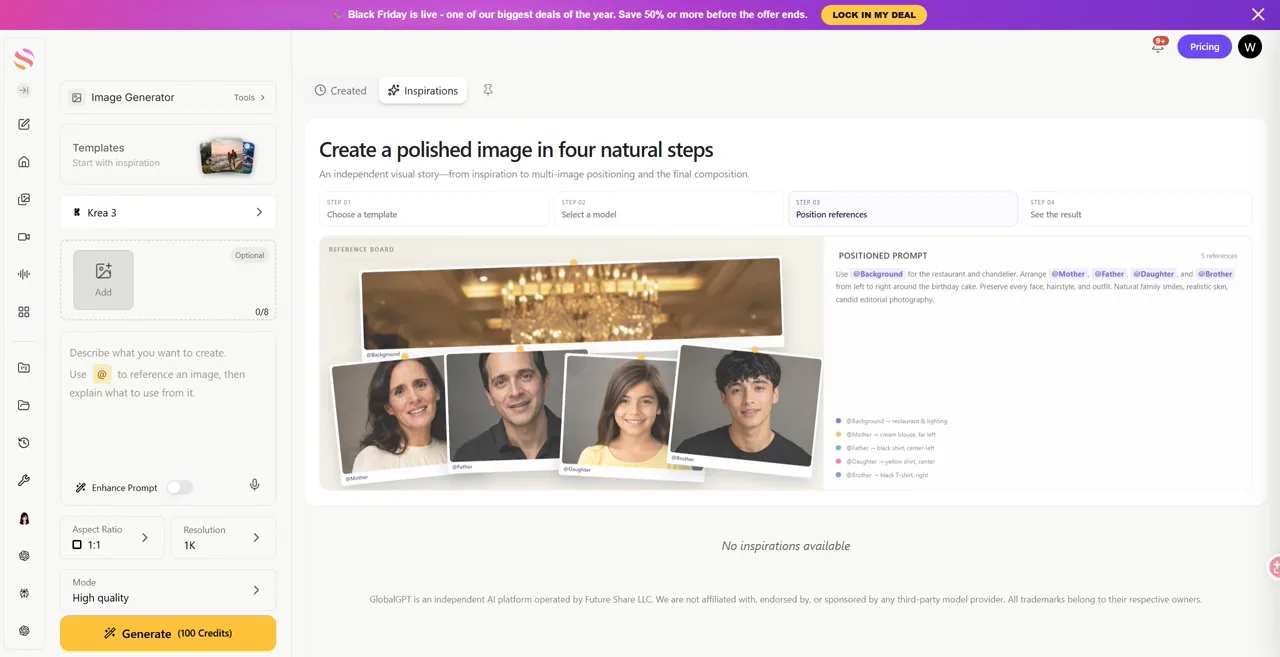Click the @ reference symbol in prompt hint

102,374
